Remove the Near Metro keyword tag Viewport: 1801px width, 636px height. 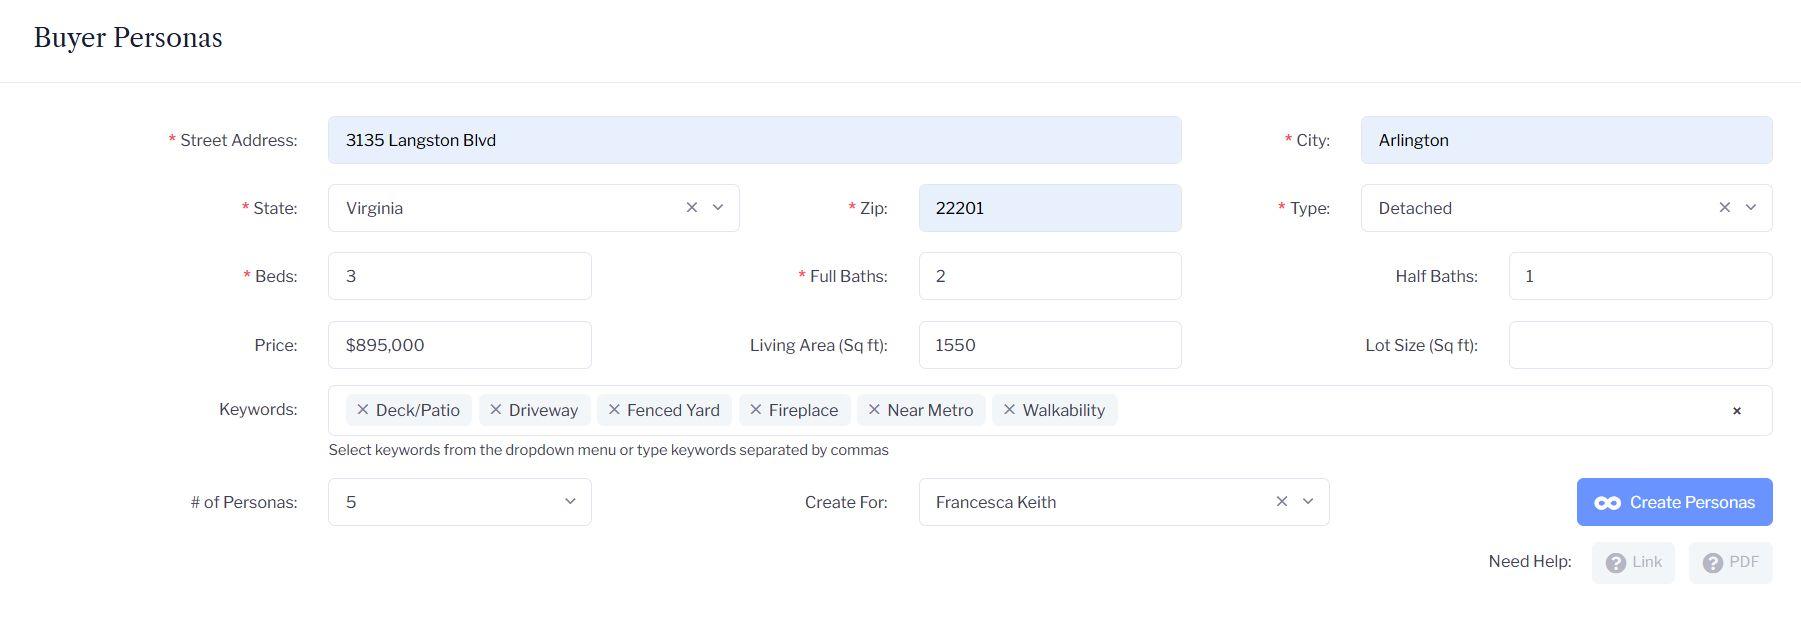pyautogui.click(x=874, y=410)
